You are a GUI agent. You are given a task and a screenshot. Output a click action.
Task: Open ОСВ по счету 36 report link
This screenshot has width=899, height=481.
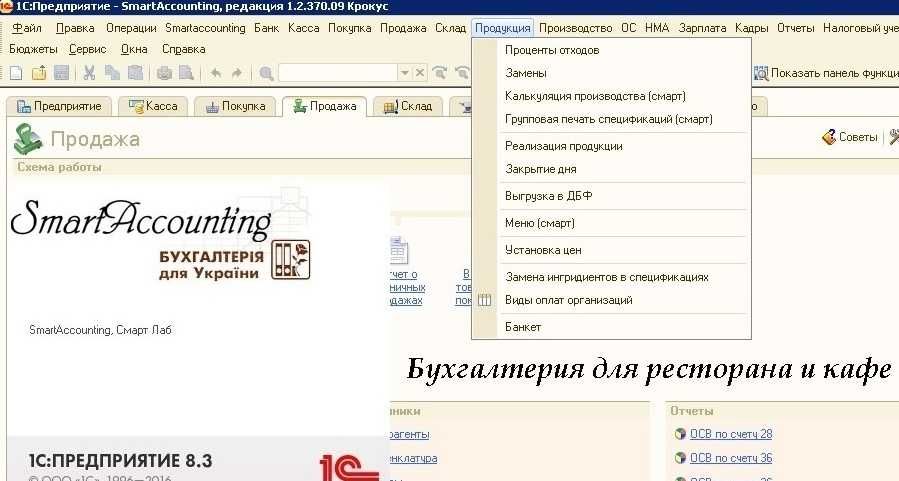[731, 458]
